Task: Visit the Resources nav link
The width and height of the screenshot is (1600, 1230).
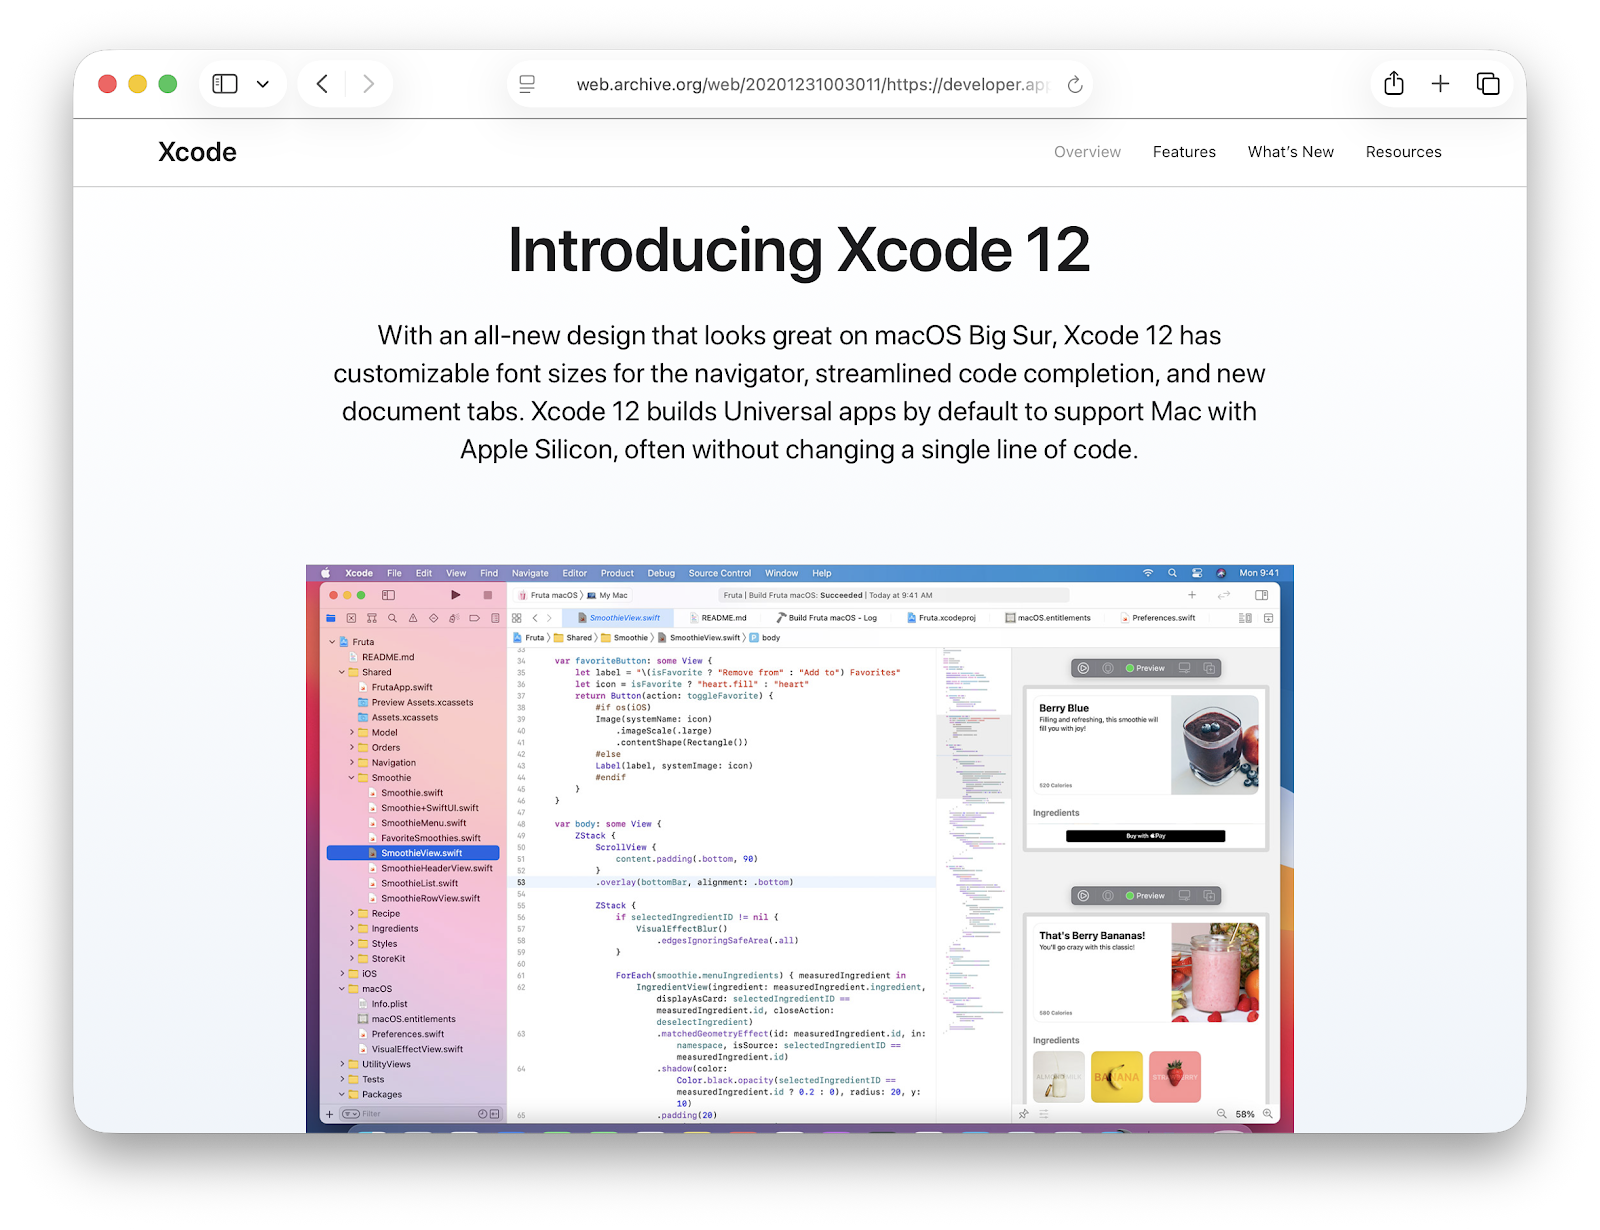Action: (1403, 152)
